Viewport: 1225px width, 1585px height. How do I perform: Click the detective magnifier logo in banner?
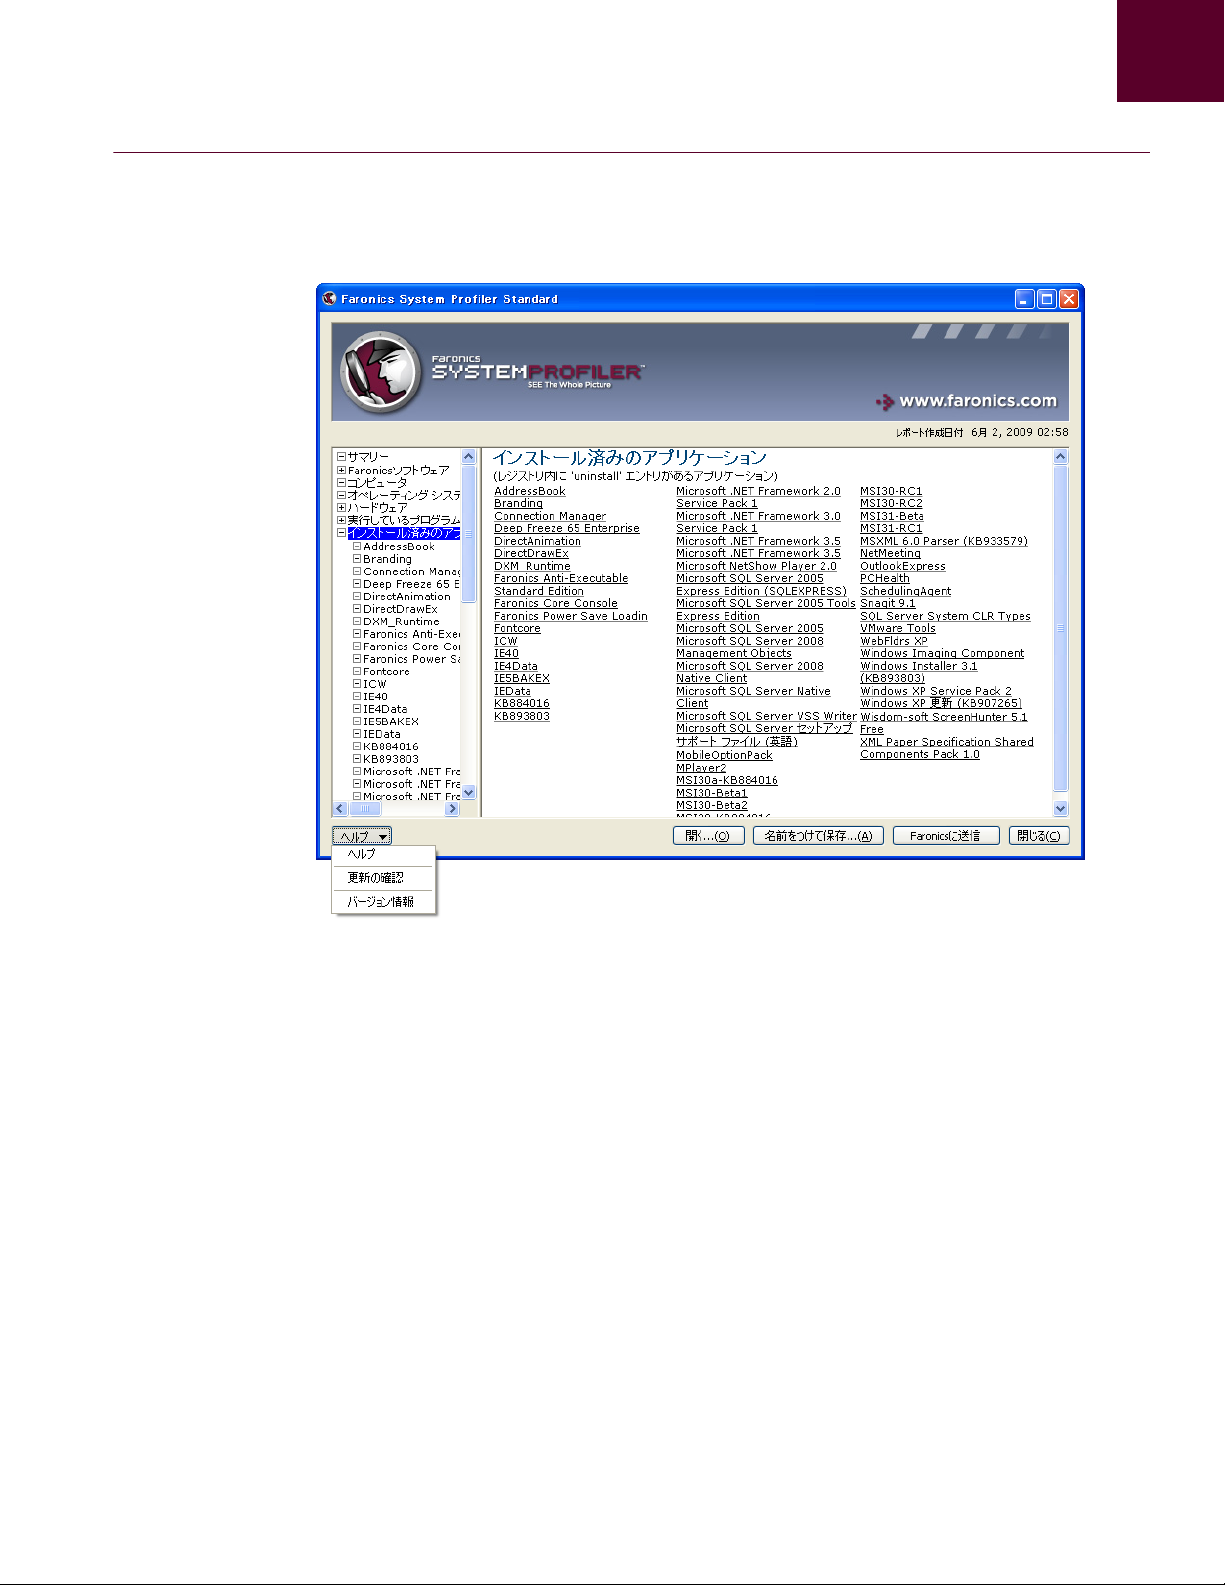(x=381, y=372)
